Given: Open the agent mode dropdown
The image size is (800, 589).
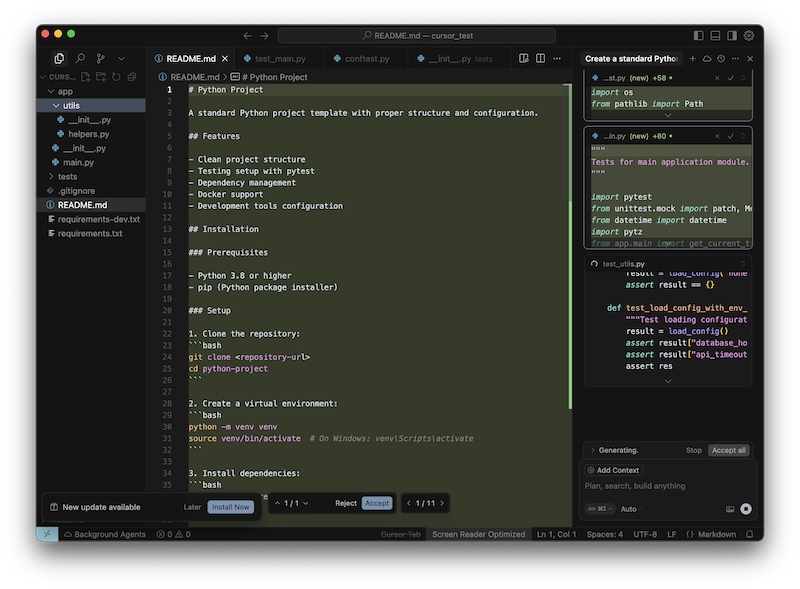Looking at the screenshot, I should pos(600,509).
